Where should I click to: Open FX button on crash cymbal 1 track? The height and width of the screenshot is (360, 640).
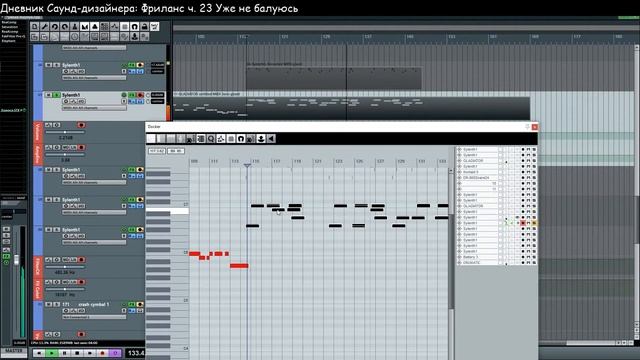[x=132, y=304]
